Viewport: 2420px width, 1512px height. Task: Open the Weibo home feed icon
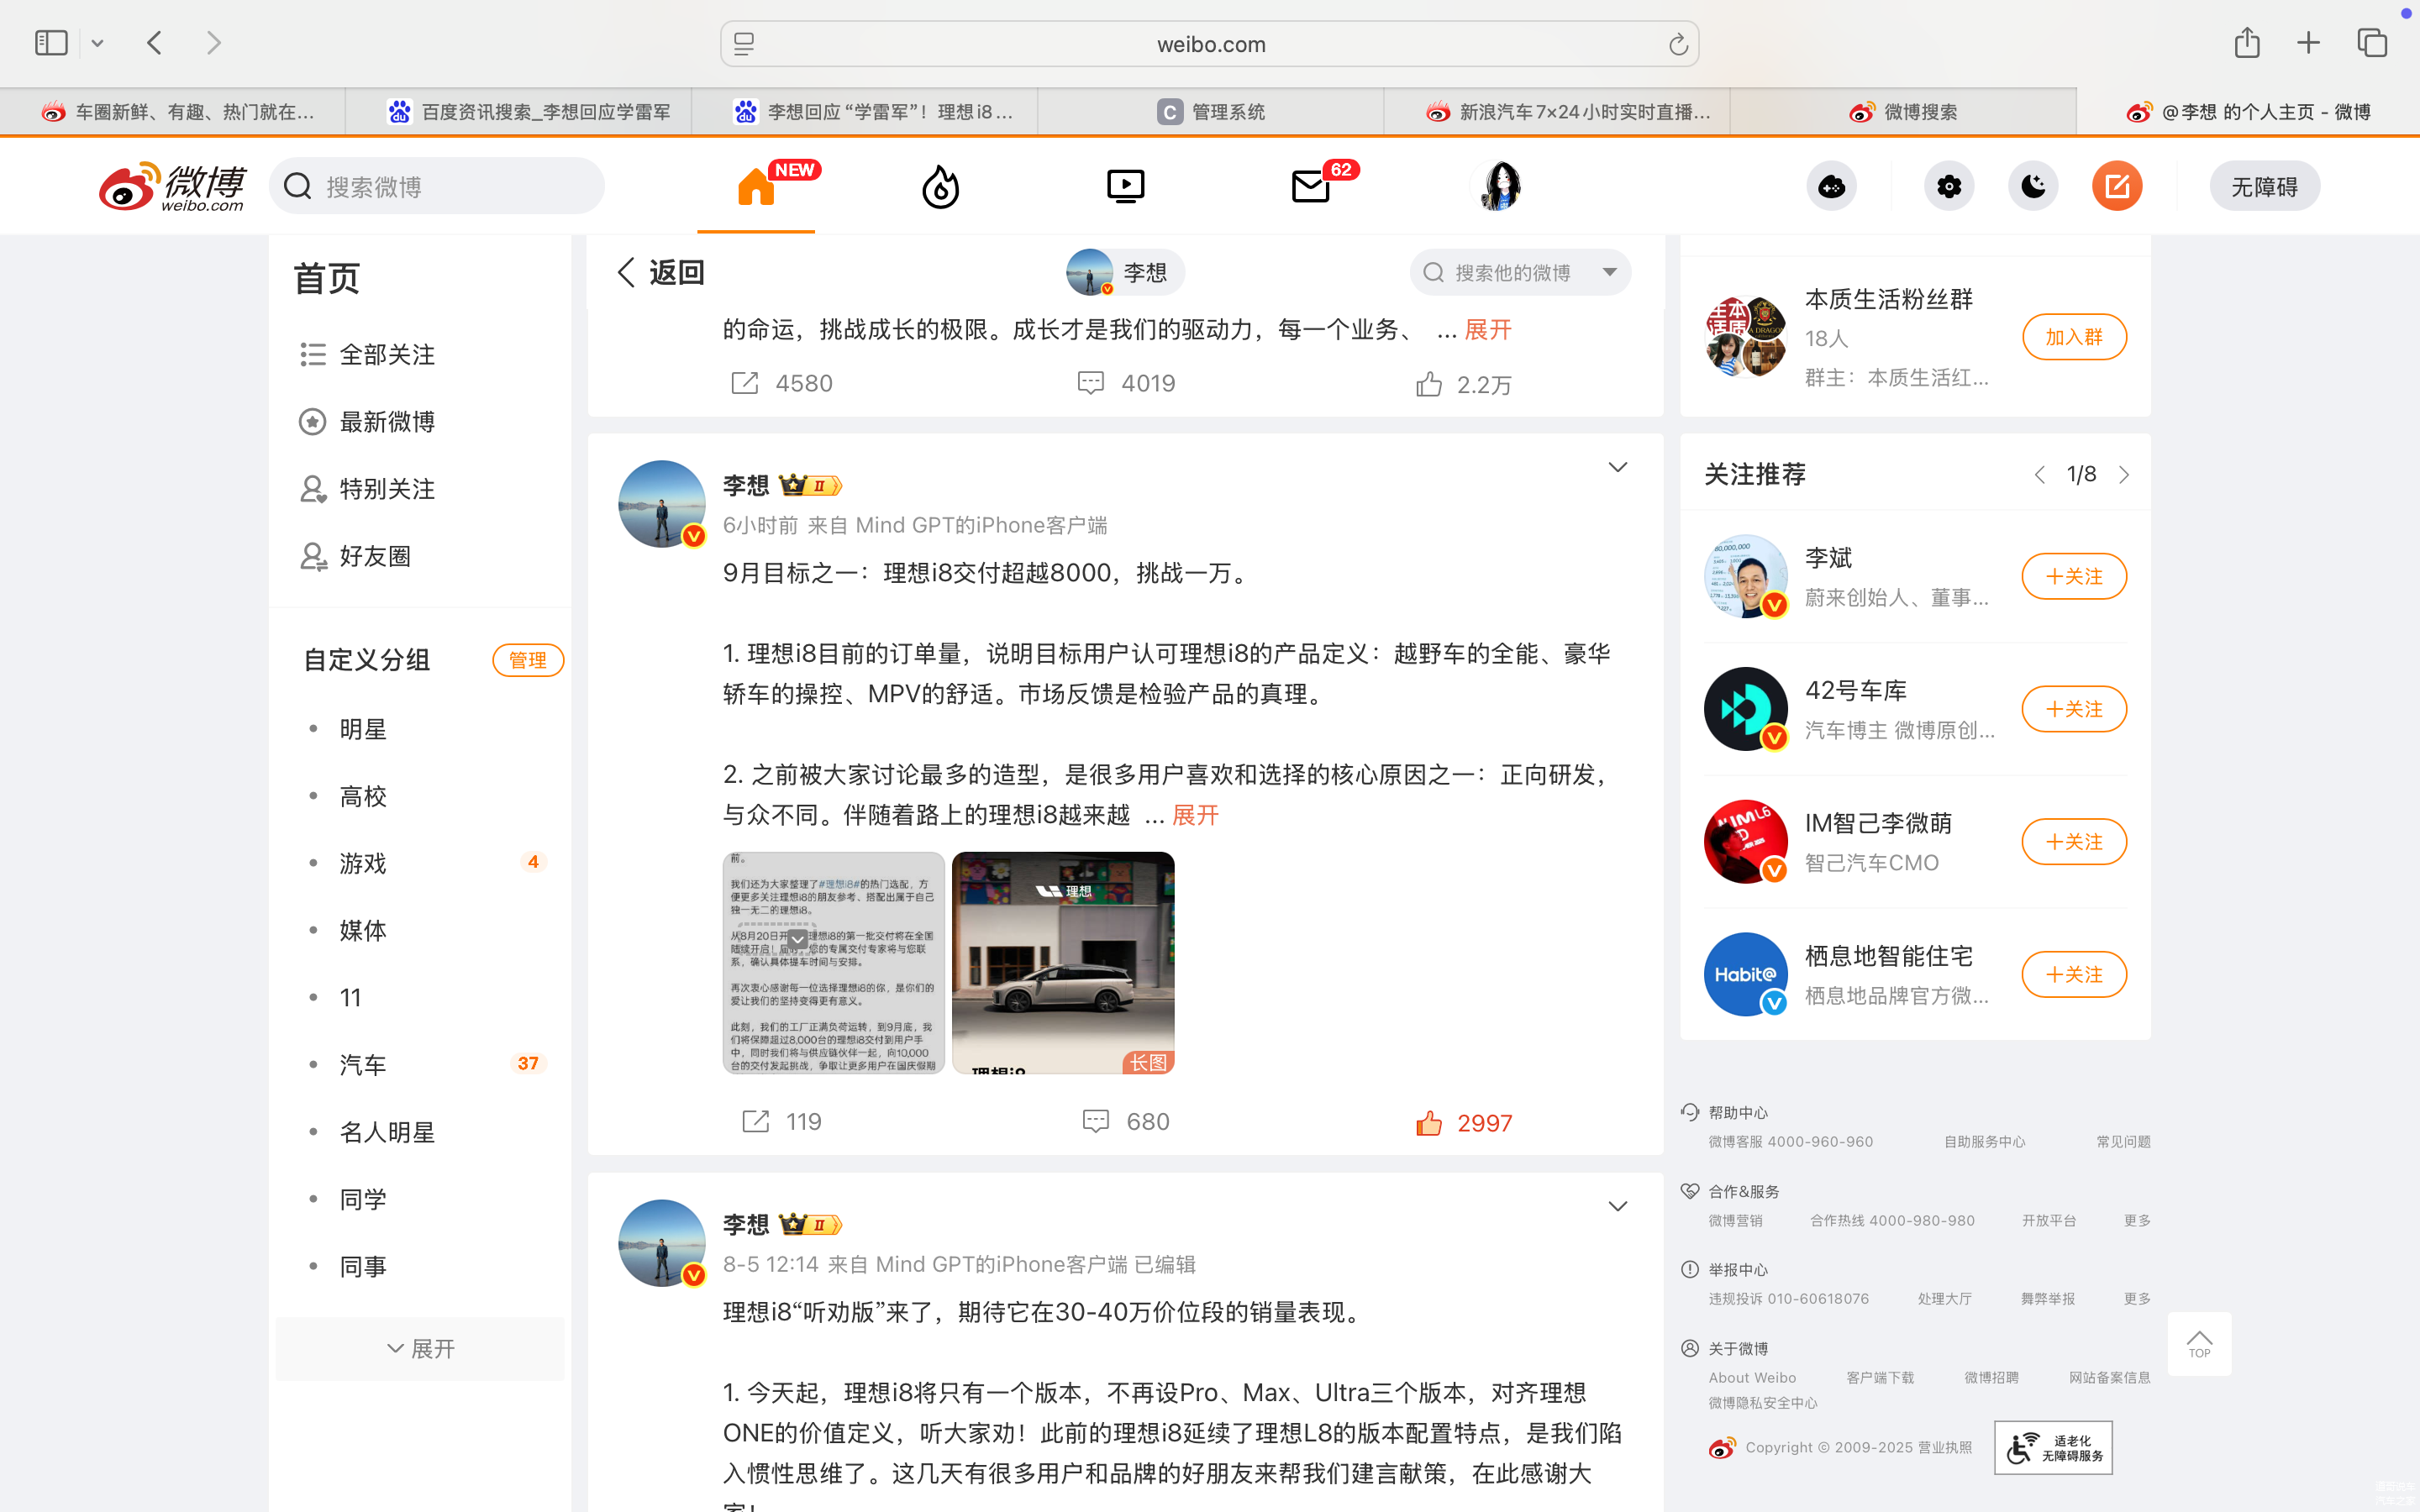pyautogui.click(x=756, y=187)
